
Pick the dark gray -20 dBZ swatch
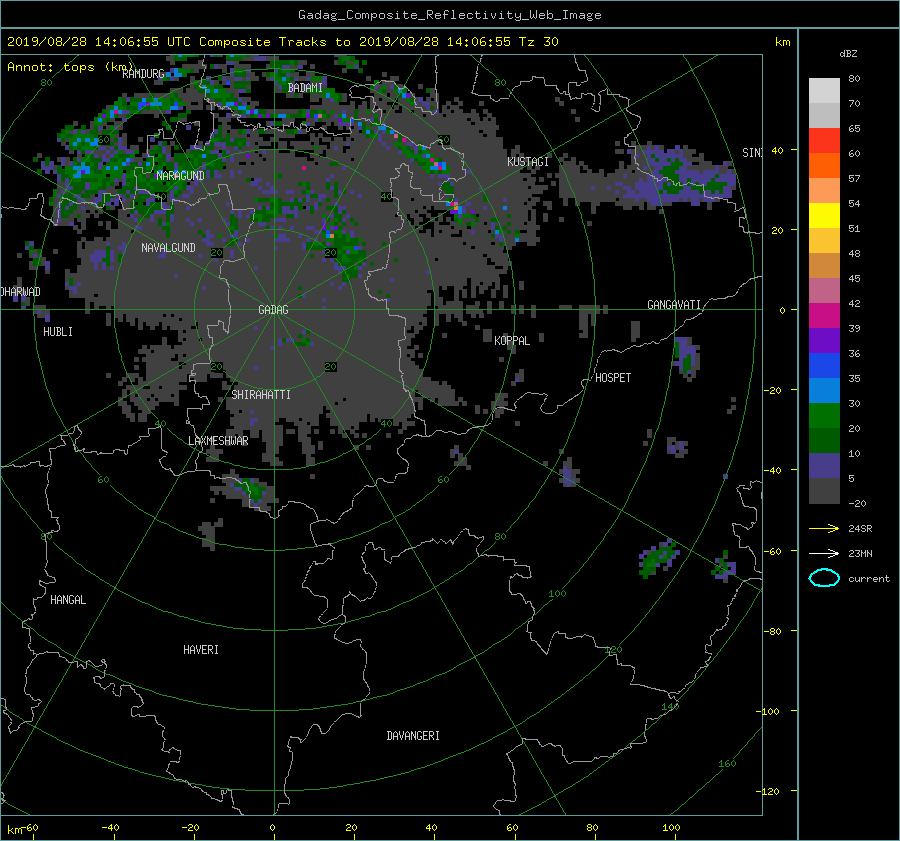coord(824,490)
